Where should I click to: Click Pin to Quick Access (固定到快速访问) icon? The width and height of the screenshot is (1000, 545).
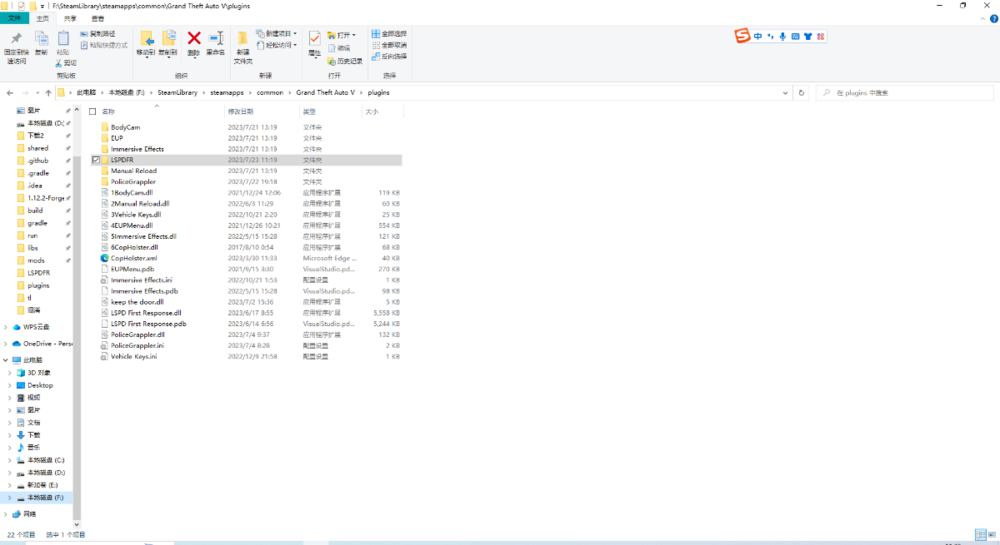17,43
